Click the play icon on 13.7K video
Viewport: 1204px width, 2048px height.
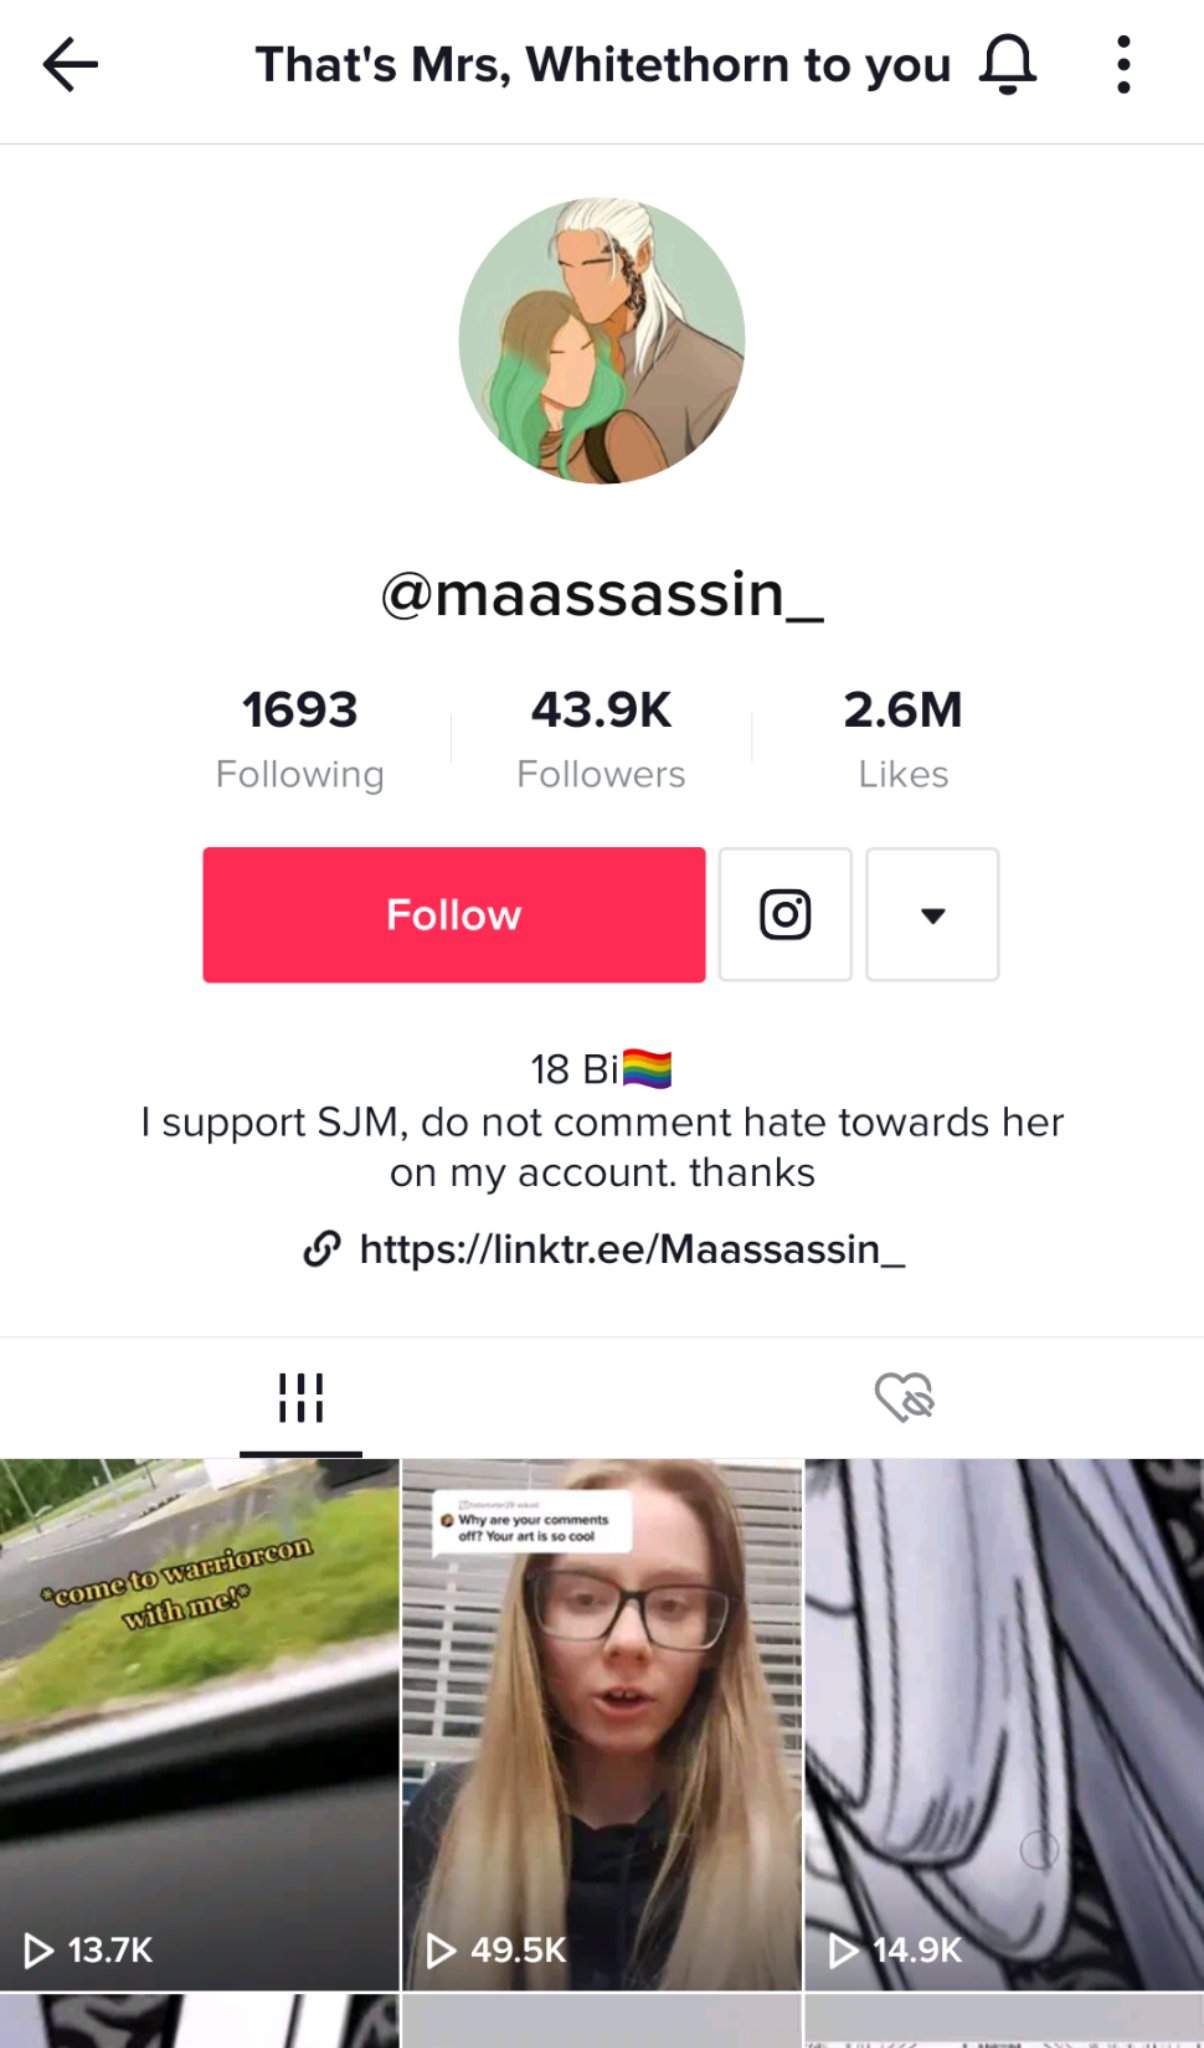(x=39, y=1950)
